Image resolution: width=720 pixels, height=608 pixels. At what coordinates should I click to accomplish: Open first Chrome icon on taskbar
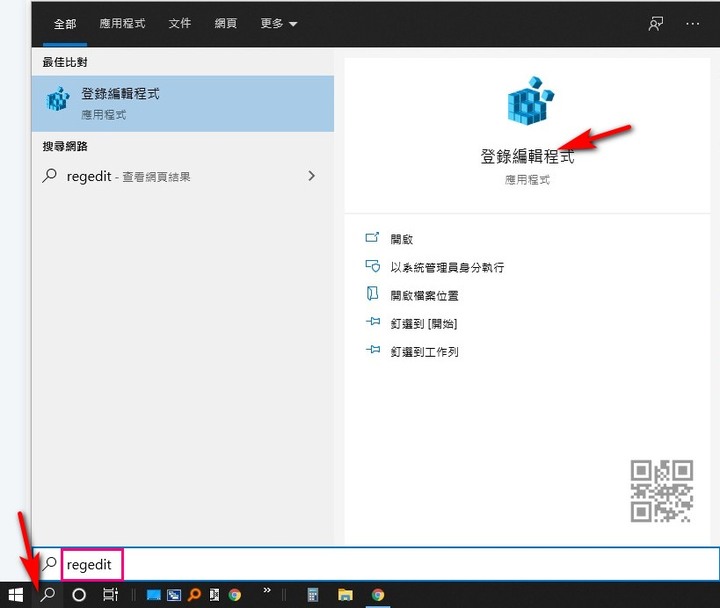pos(235,595)
